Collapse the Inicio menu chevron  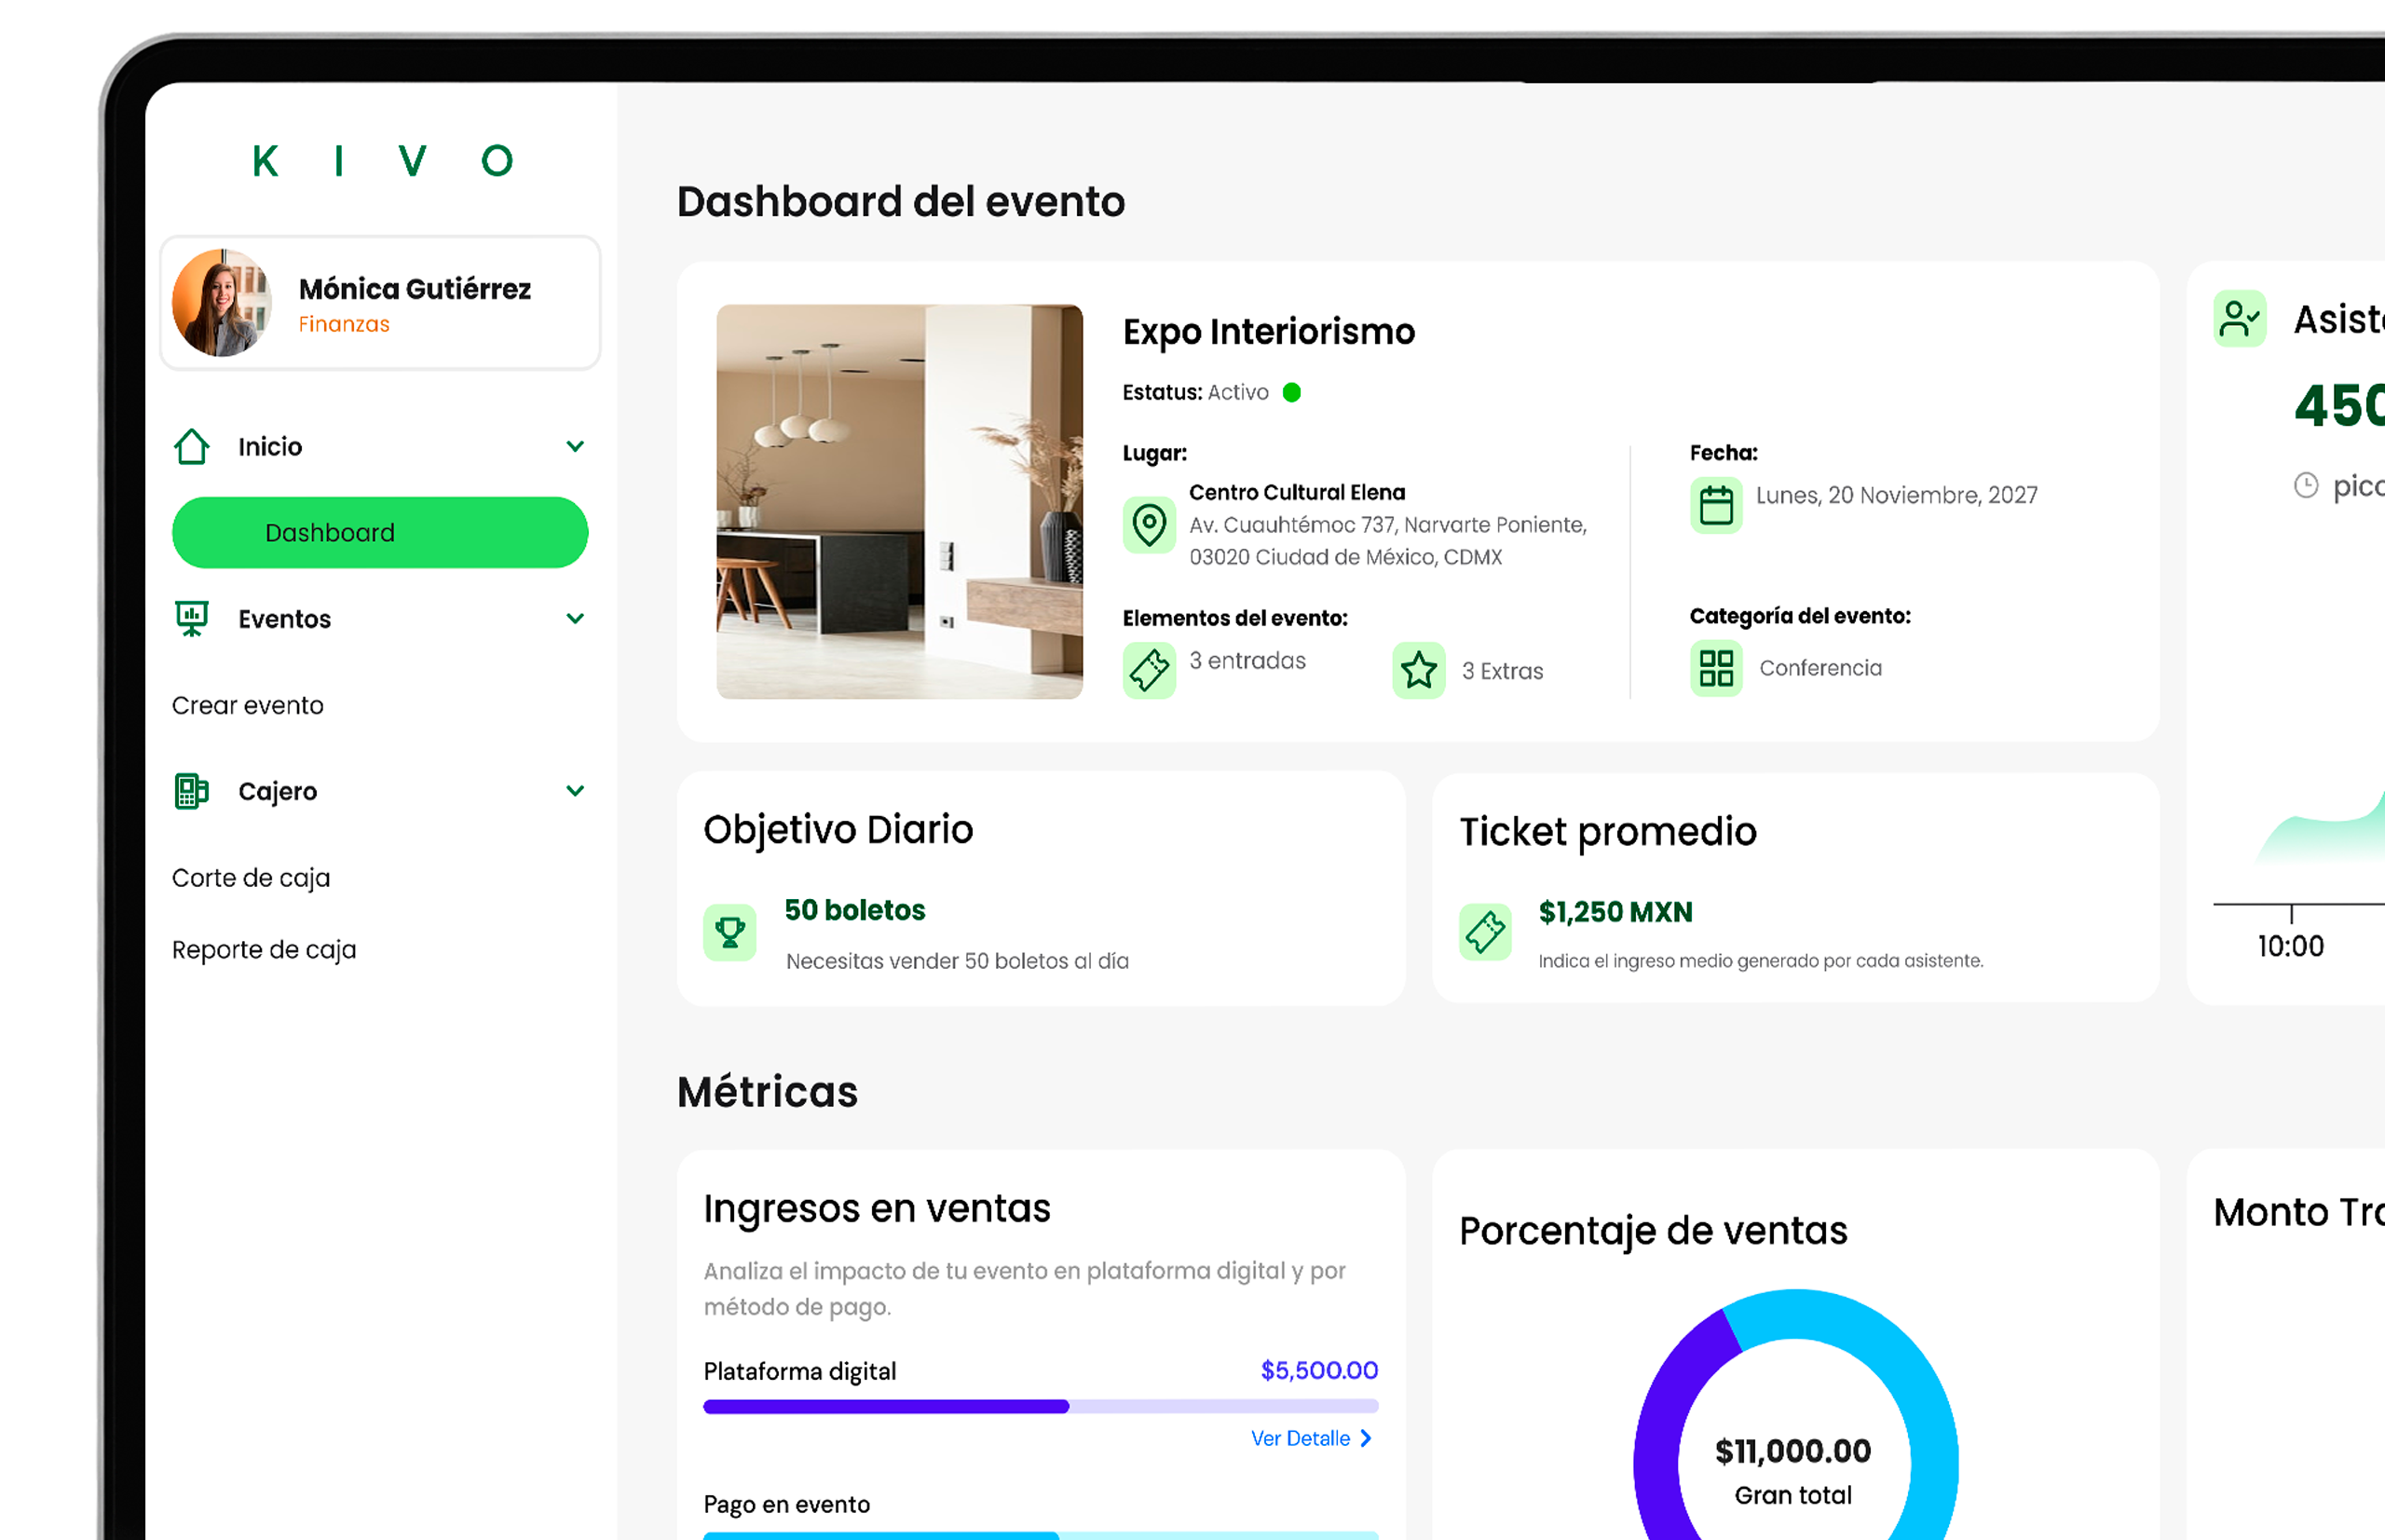pos(575,446)
